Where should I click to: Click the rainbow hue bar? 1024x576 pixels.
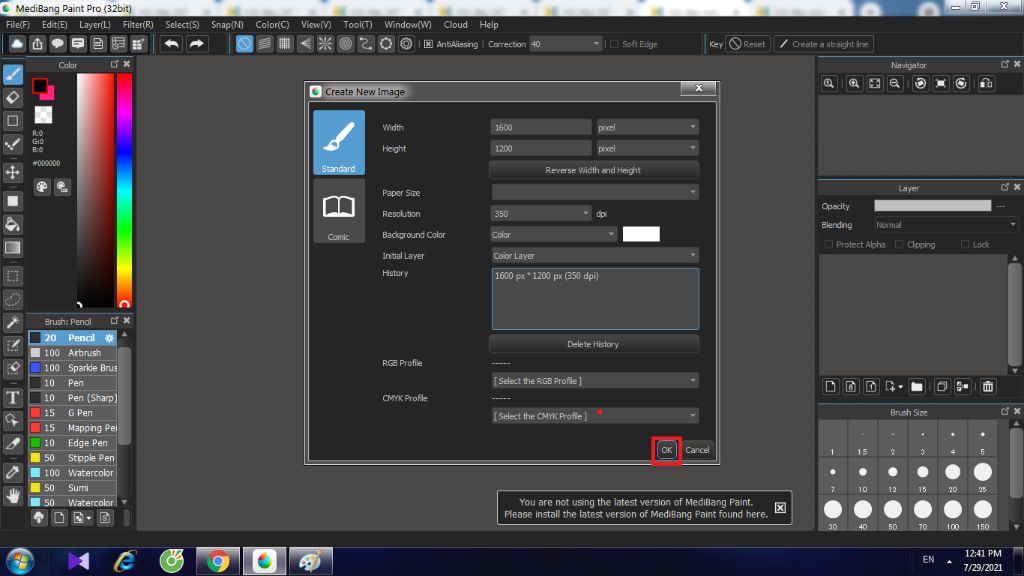coord(124,190)
